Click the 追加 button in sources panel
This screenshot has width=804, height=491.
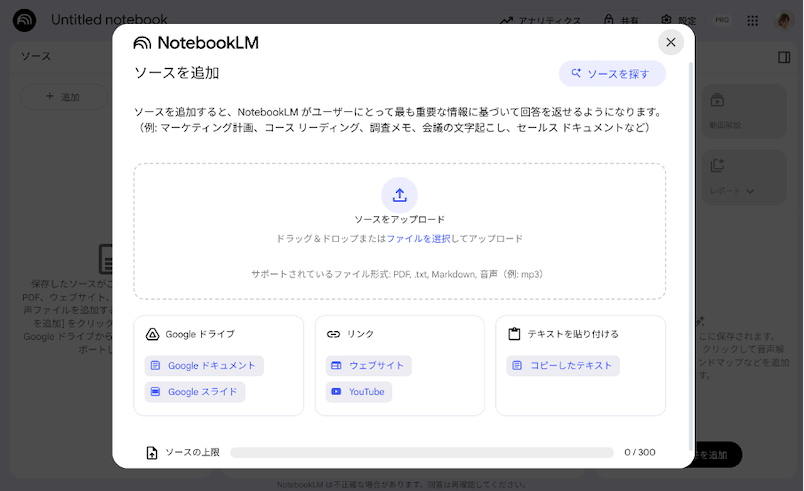64,97
